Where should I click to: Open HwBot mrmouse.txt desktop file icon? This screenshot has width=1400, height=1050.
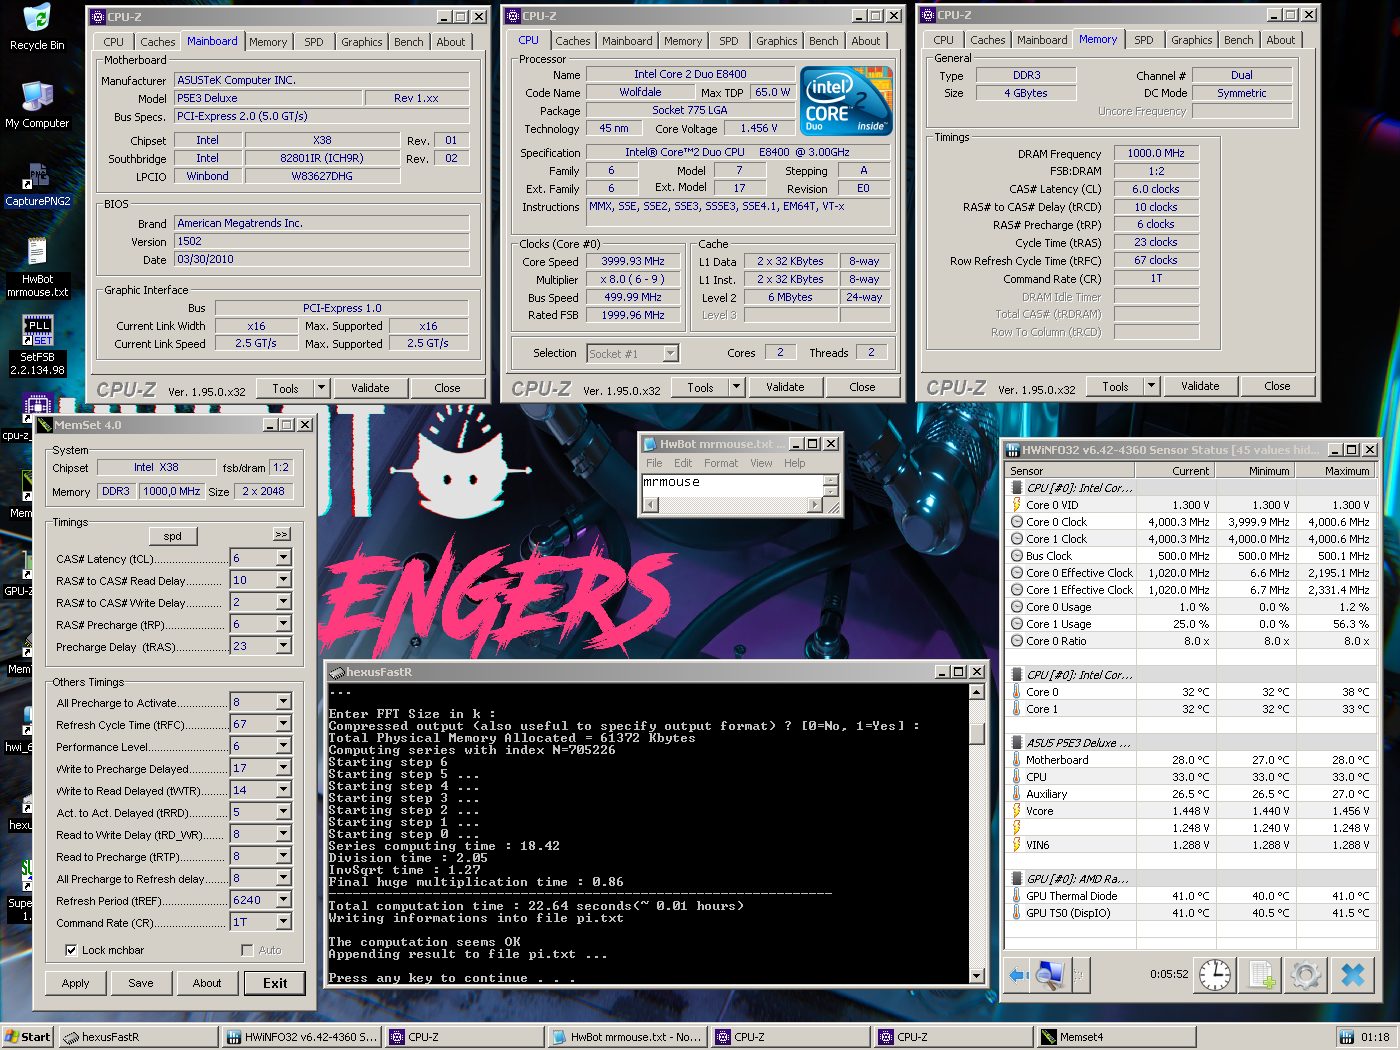tap(38, 268)
